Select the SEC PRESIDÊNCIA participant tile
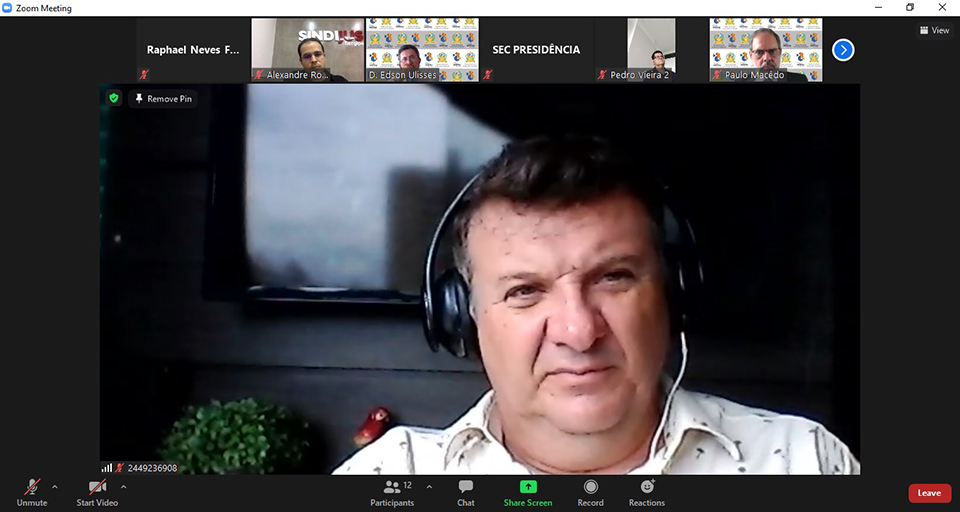The height and width of the screenshot is (512, 960). pyautogui.click(x=536, y=50)
